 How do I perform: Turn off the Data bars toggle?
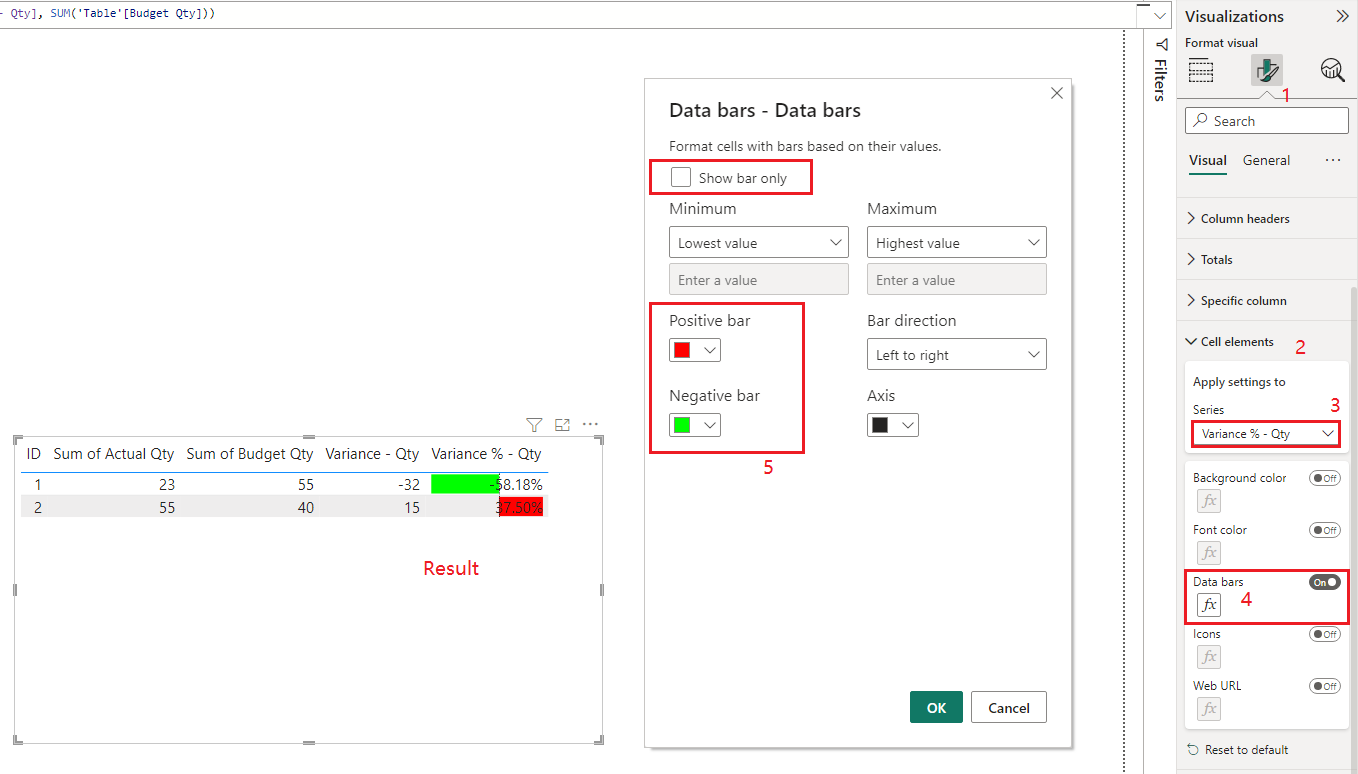[1325, 582]
